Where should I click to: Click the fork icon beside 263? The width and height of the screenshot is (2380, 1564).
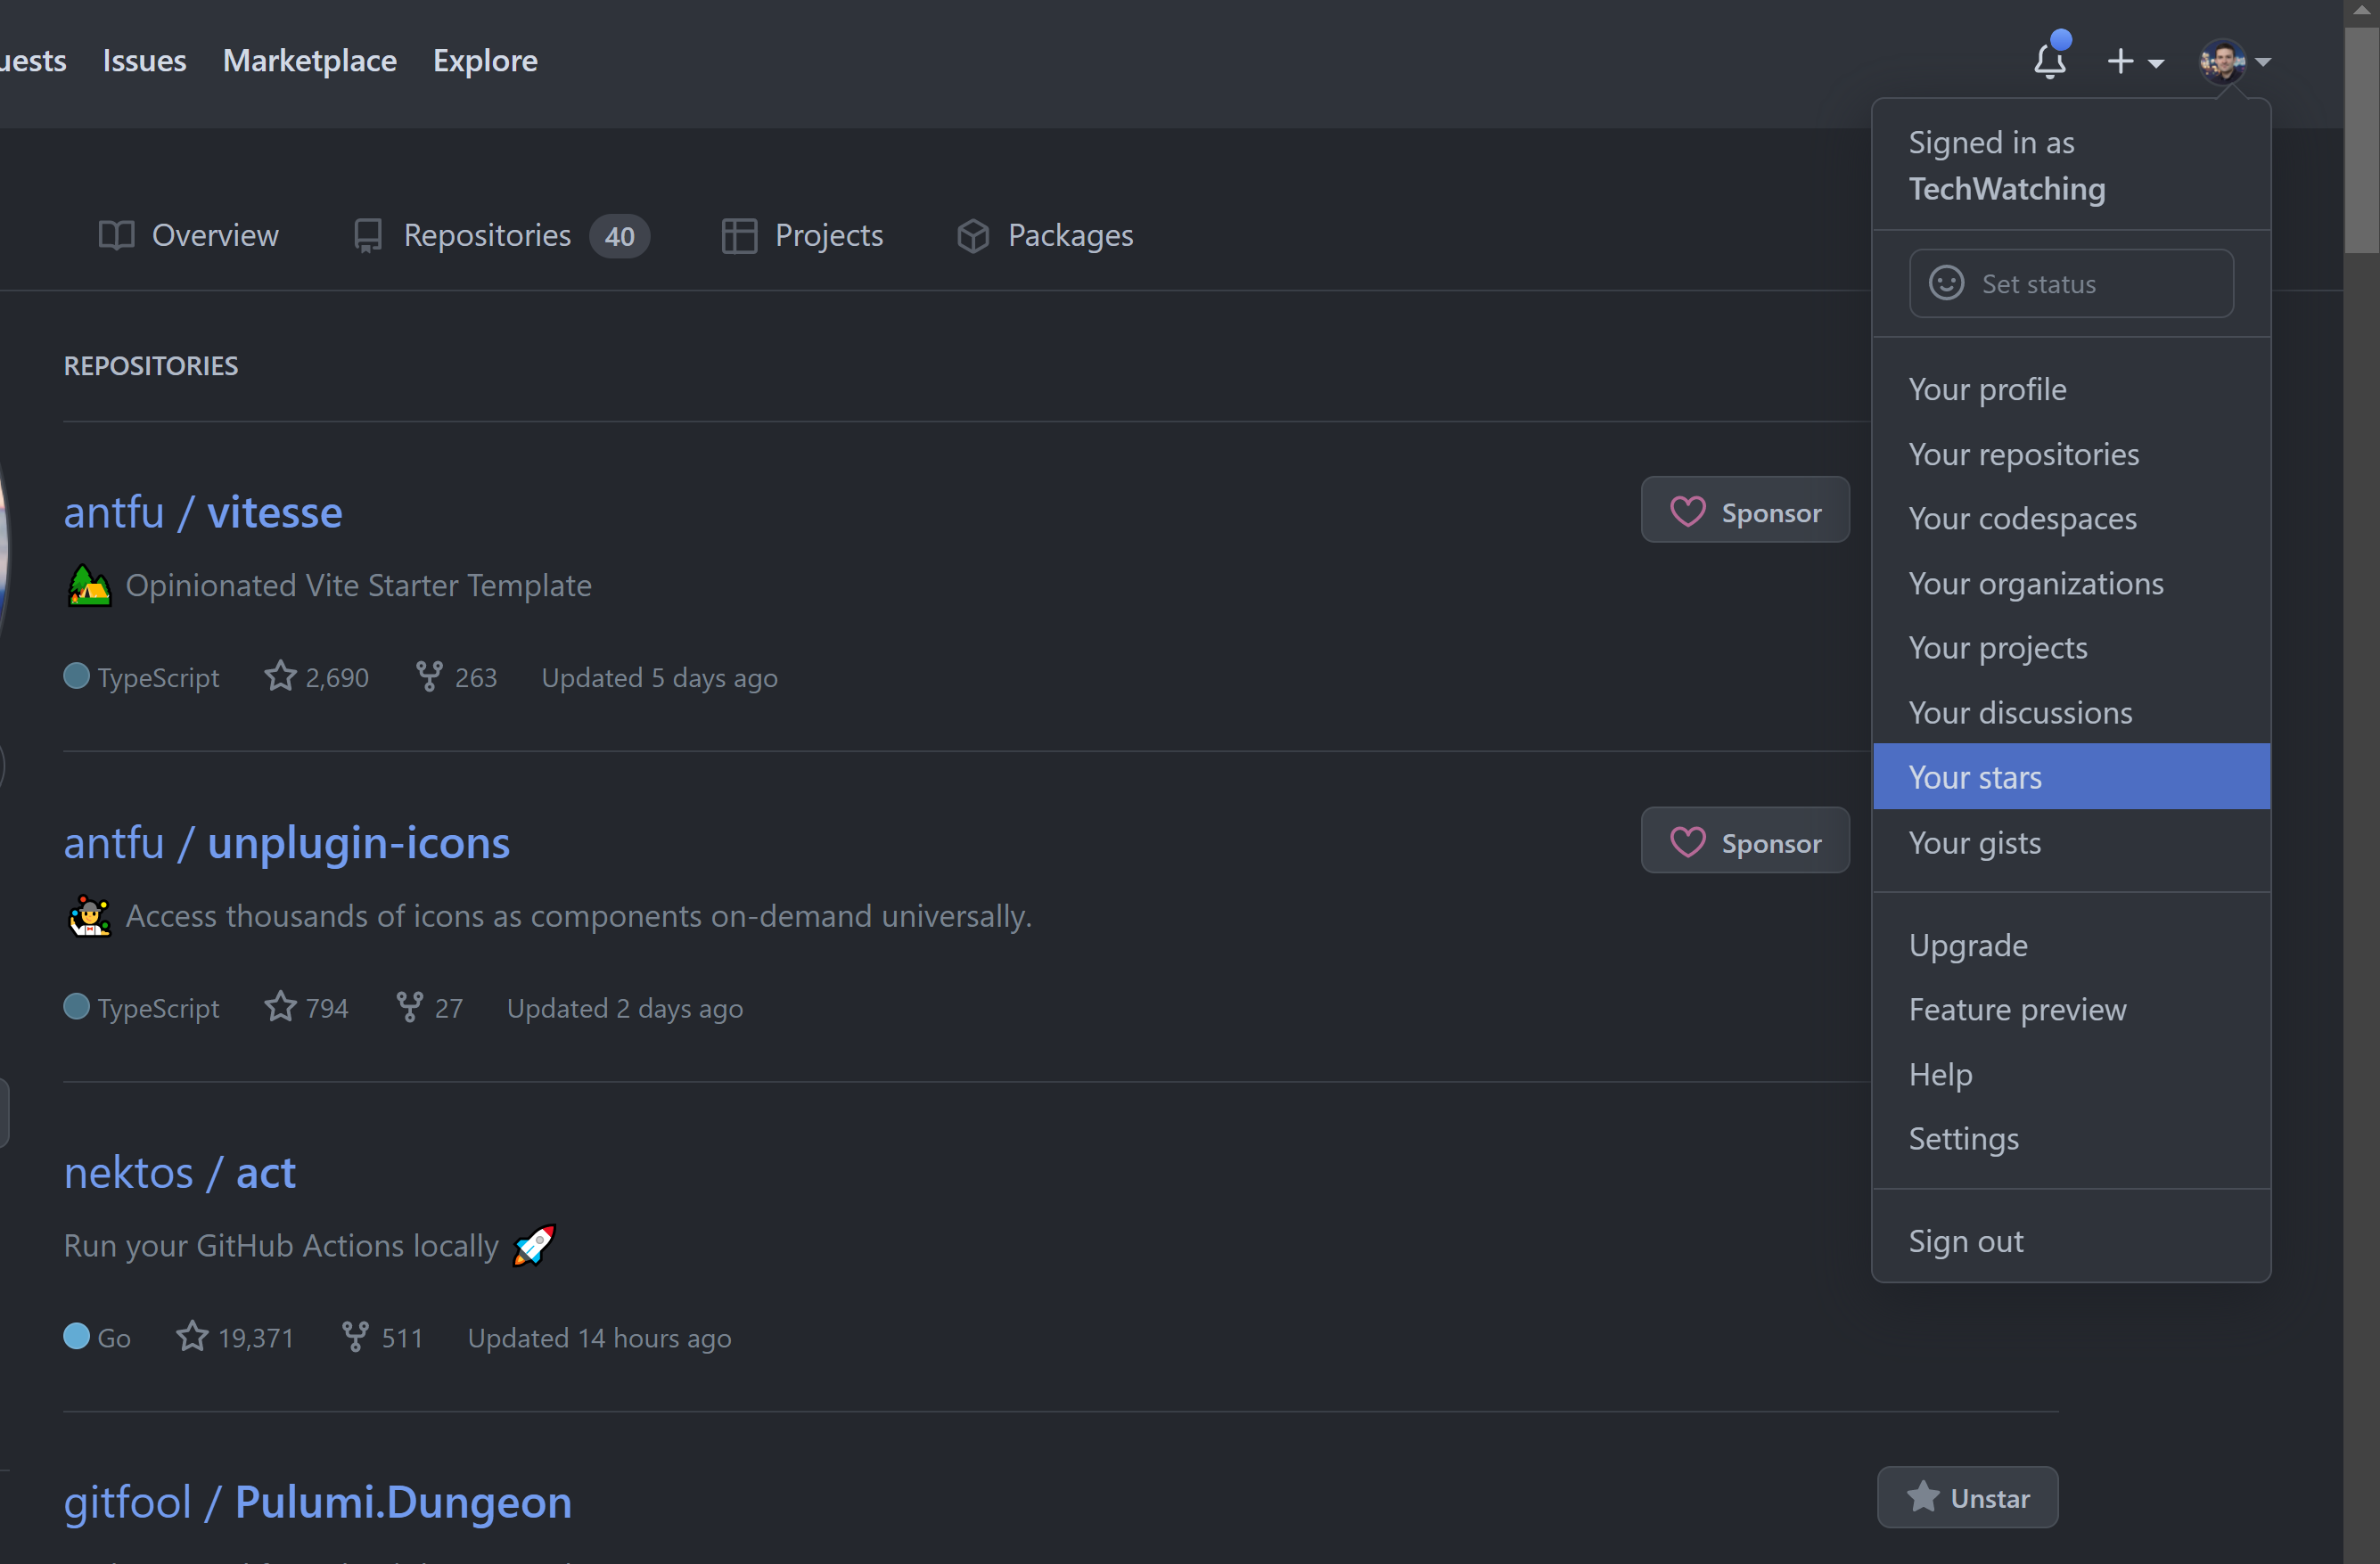(x=428, y=676)
